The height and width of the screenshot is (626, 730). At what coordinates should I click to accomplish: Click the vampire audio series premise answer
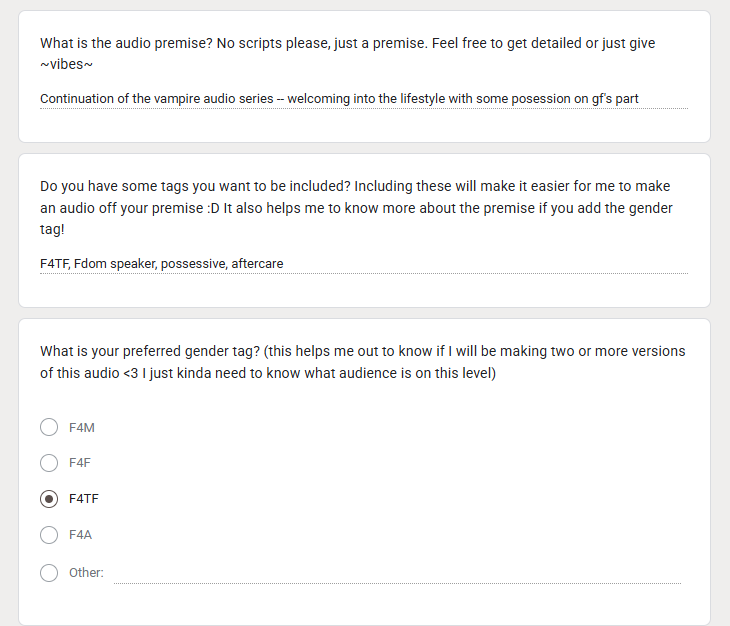(x=364, y=99)
